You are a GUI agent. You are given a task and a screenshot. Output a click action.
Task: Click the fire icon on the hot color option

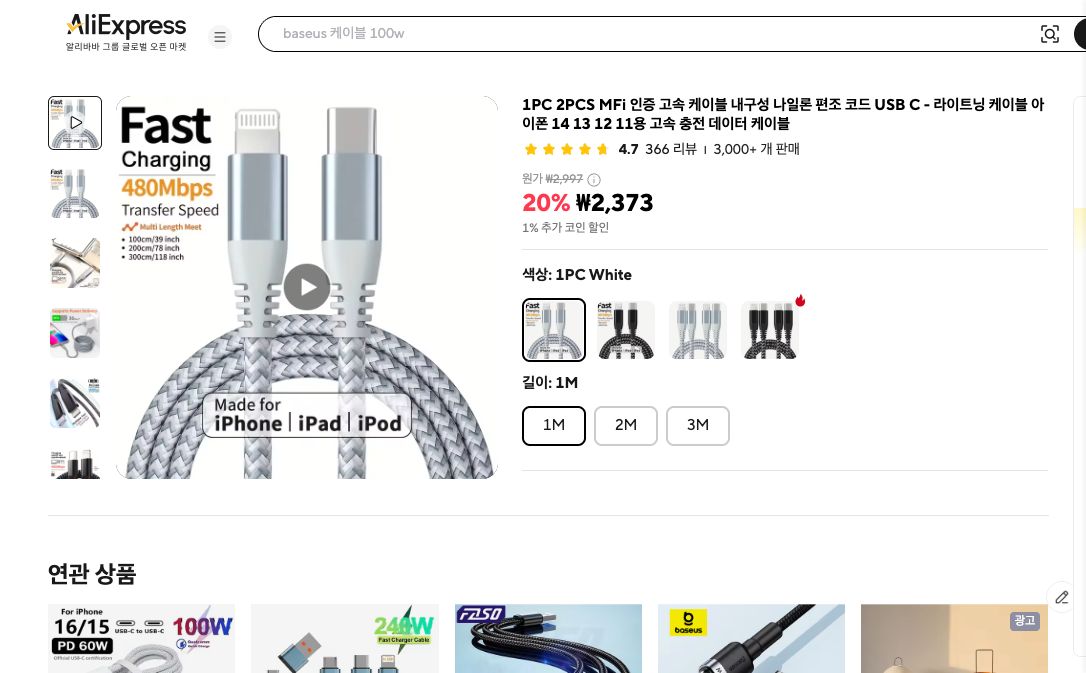(x=800, y=300)
